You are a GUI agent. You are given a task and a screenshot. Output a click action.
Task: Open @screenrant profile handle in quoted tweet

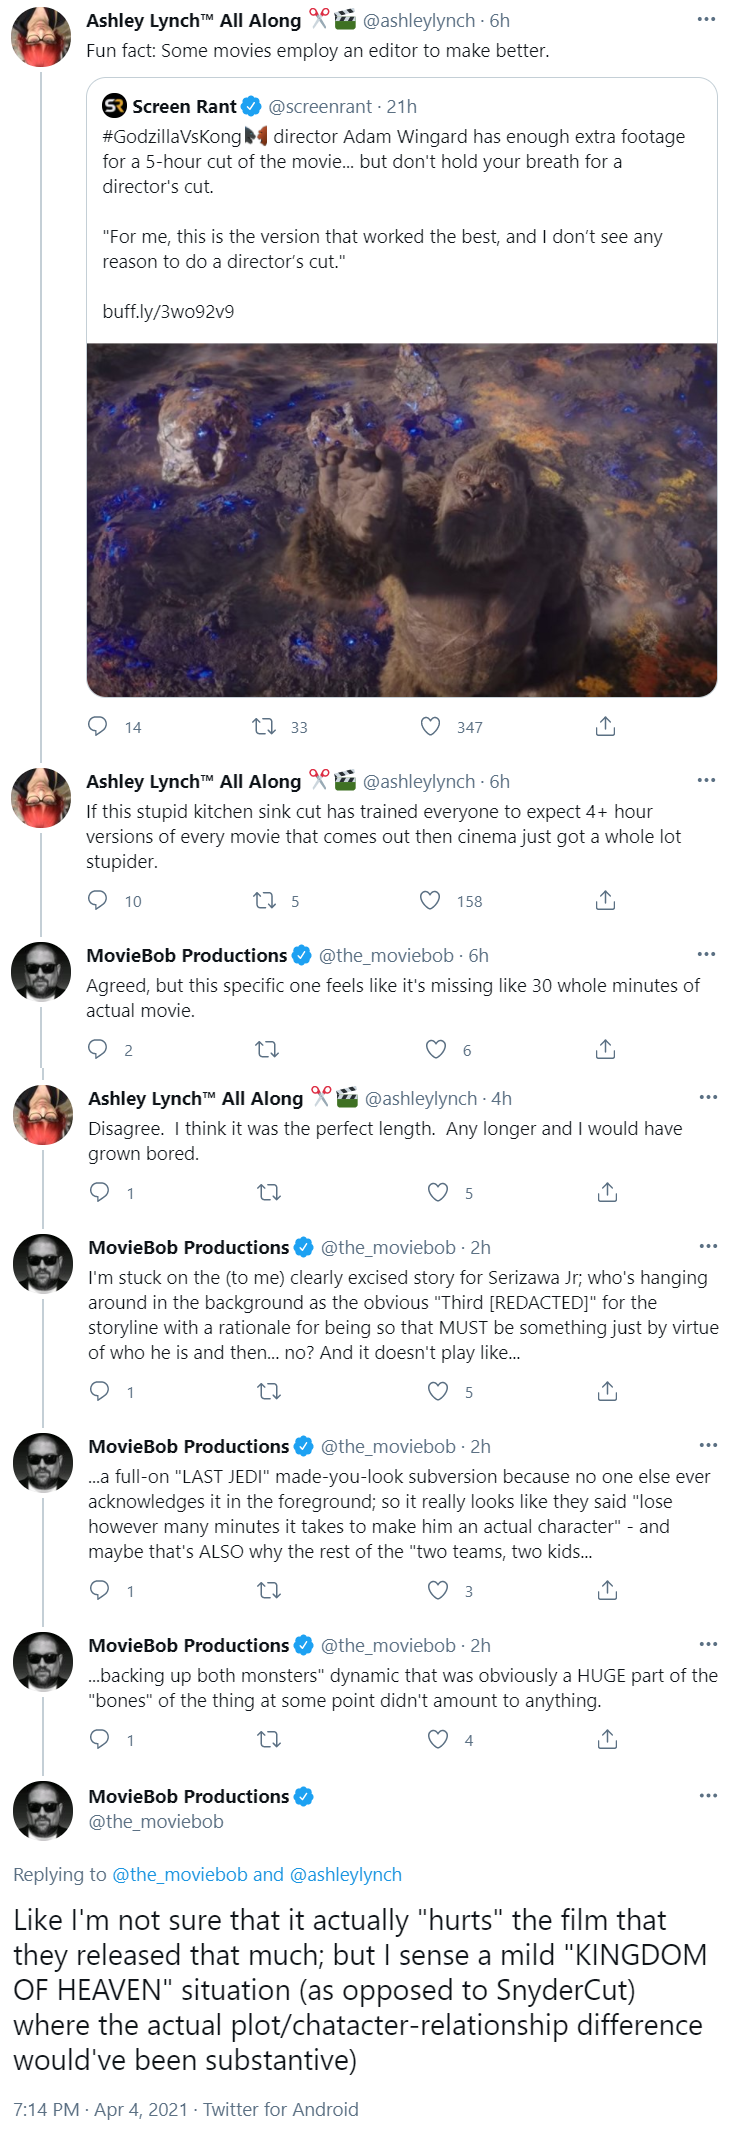(320, 106)
